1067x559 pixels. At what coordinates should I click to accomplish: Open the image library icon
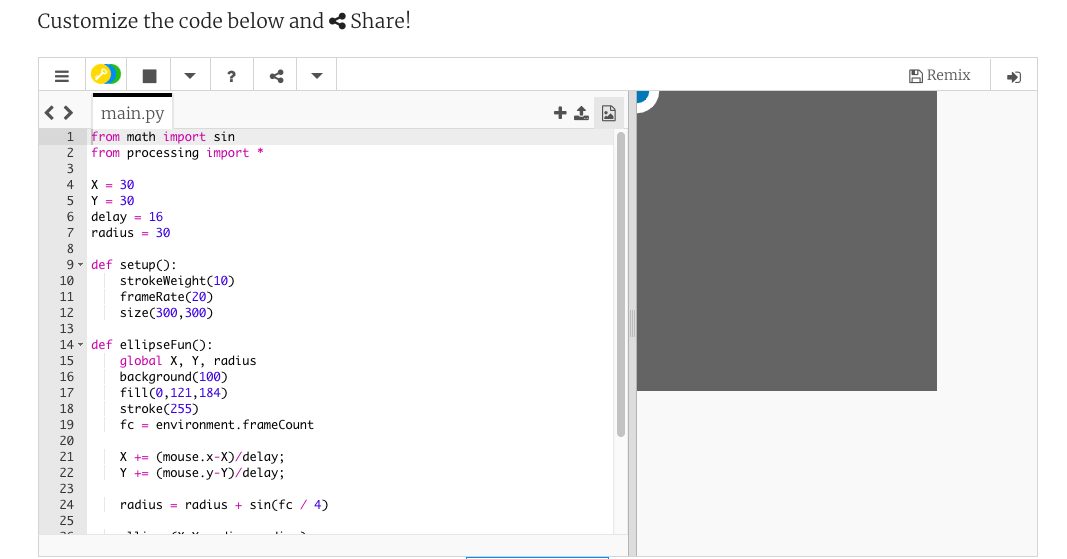609,113
